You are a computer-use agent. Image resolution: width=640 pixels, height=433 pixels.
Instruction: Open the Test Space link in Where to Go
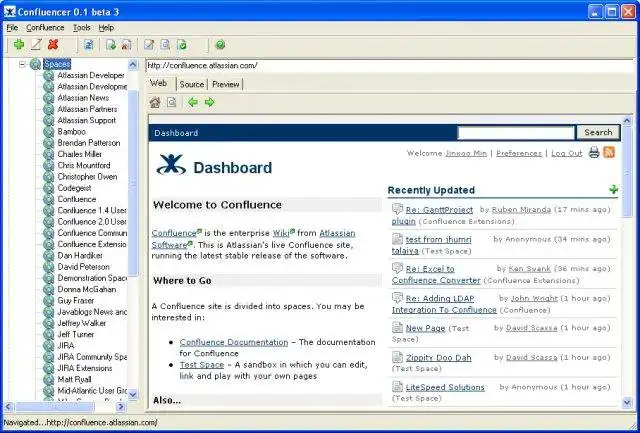(x=202, y=364)
